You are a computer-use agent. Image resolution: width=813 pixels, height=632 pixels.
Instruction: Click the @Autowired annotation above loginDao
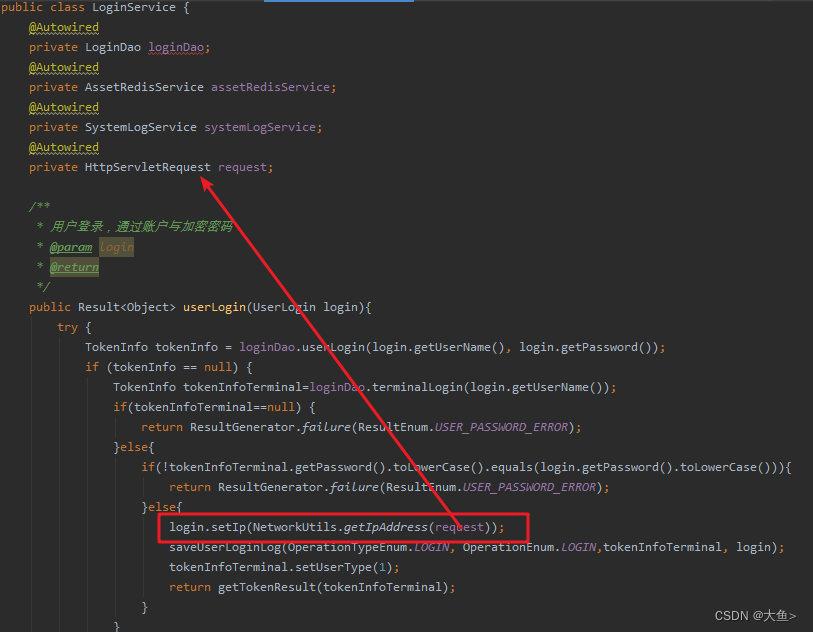click(63, 27)
